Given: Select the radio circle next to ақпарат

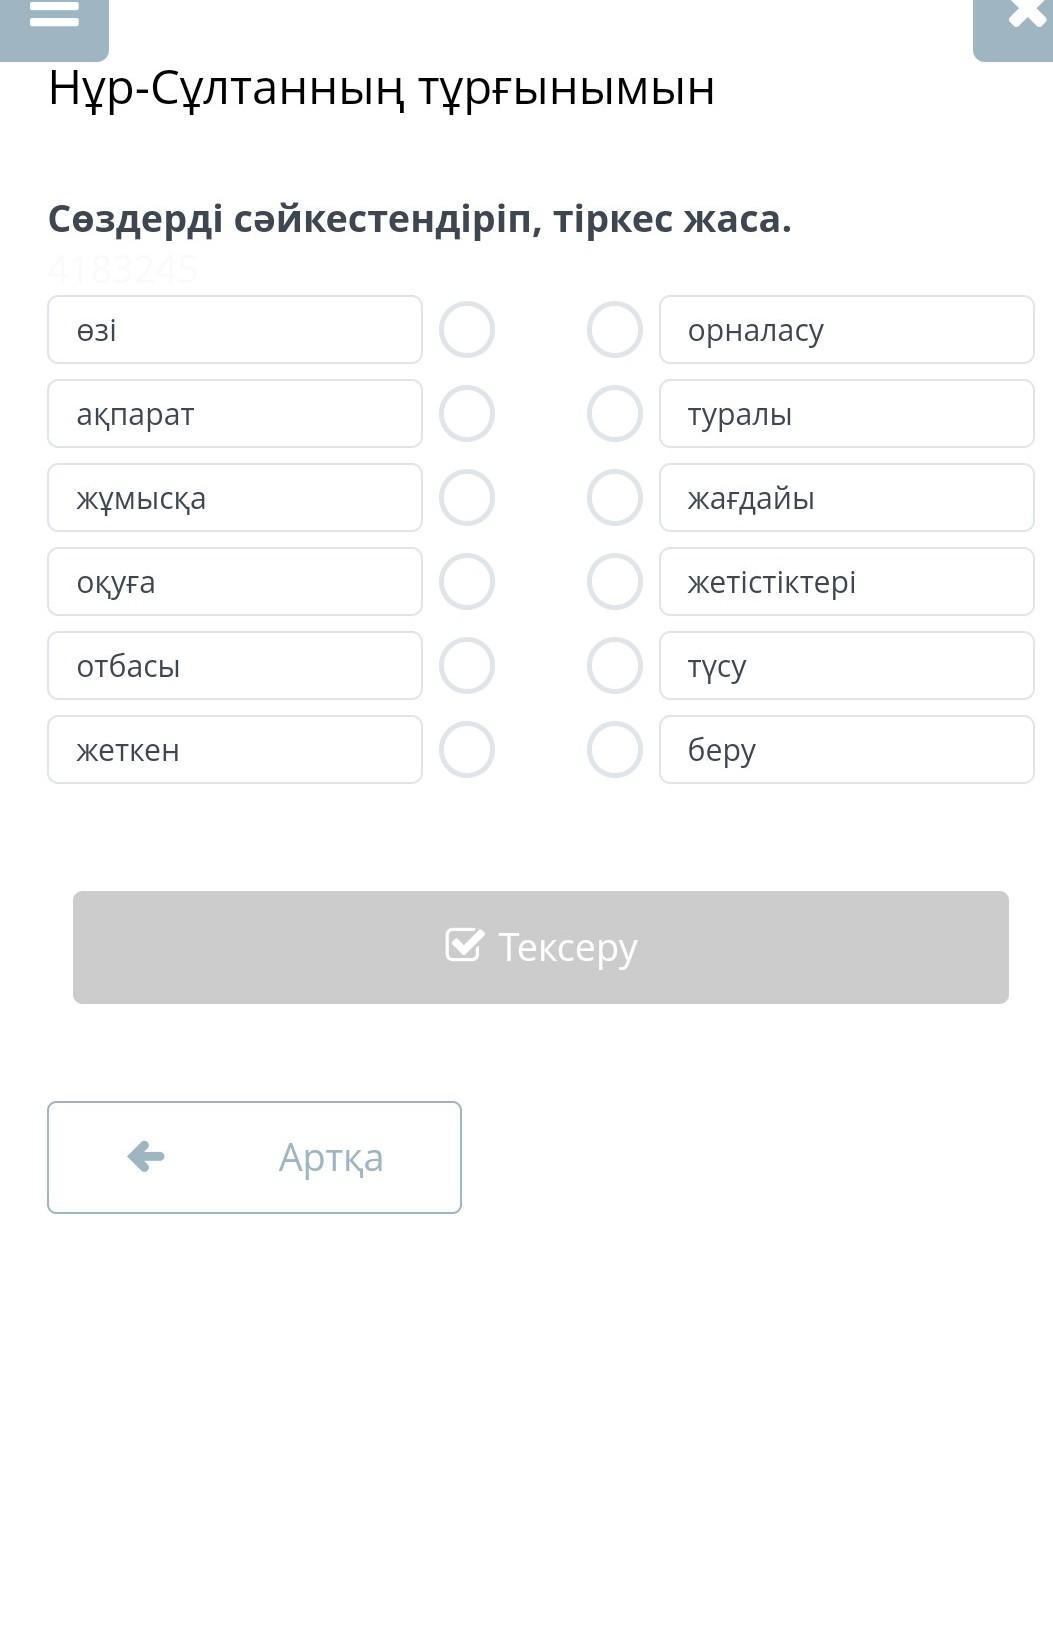Looking at the screenshot, I should (x=467, y=414).
